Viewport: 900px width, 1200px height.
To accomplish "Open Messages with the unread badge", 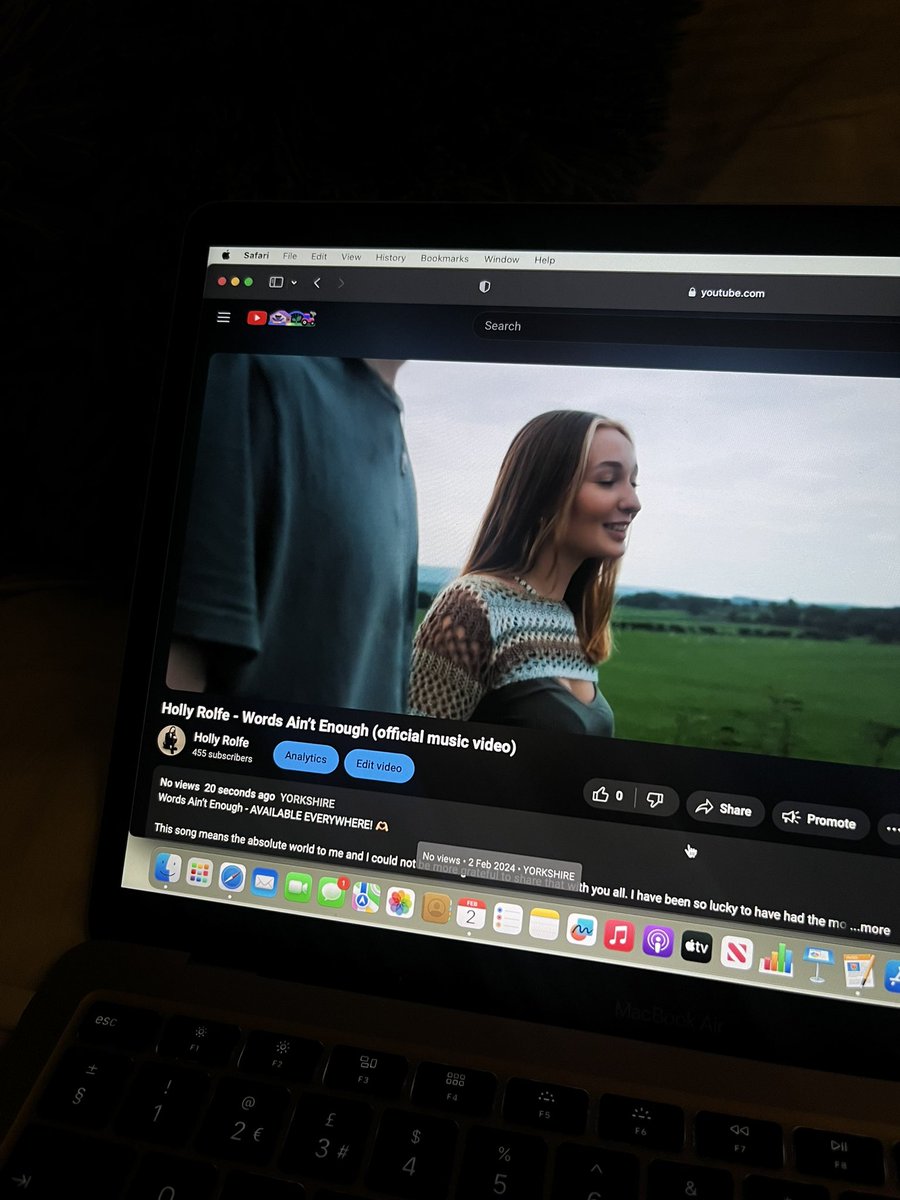I will point(331,891).
